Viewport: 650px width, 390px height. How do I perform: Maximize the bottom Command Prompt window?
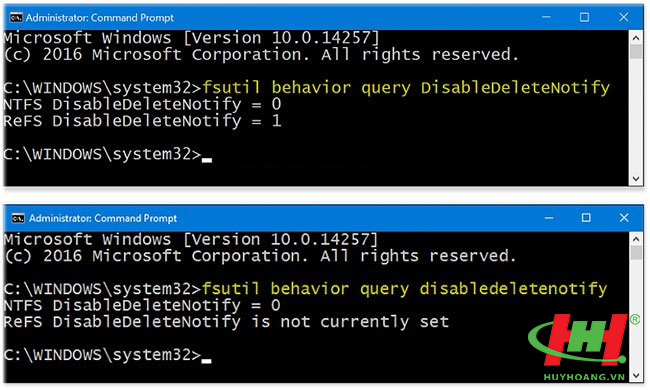click(x=586, y=218)
